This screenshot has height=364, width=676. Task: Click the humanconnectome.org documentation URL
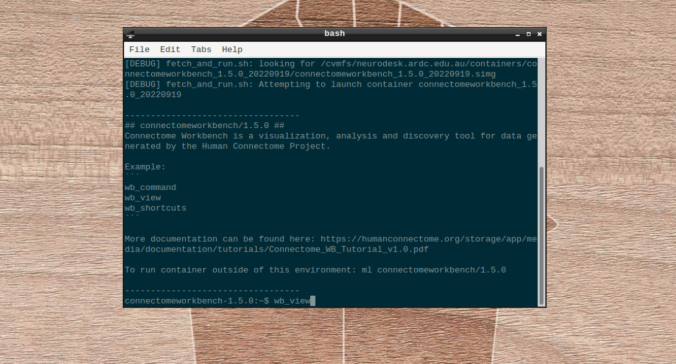click(331, 244)
